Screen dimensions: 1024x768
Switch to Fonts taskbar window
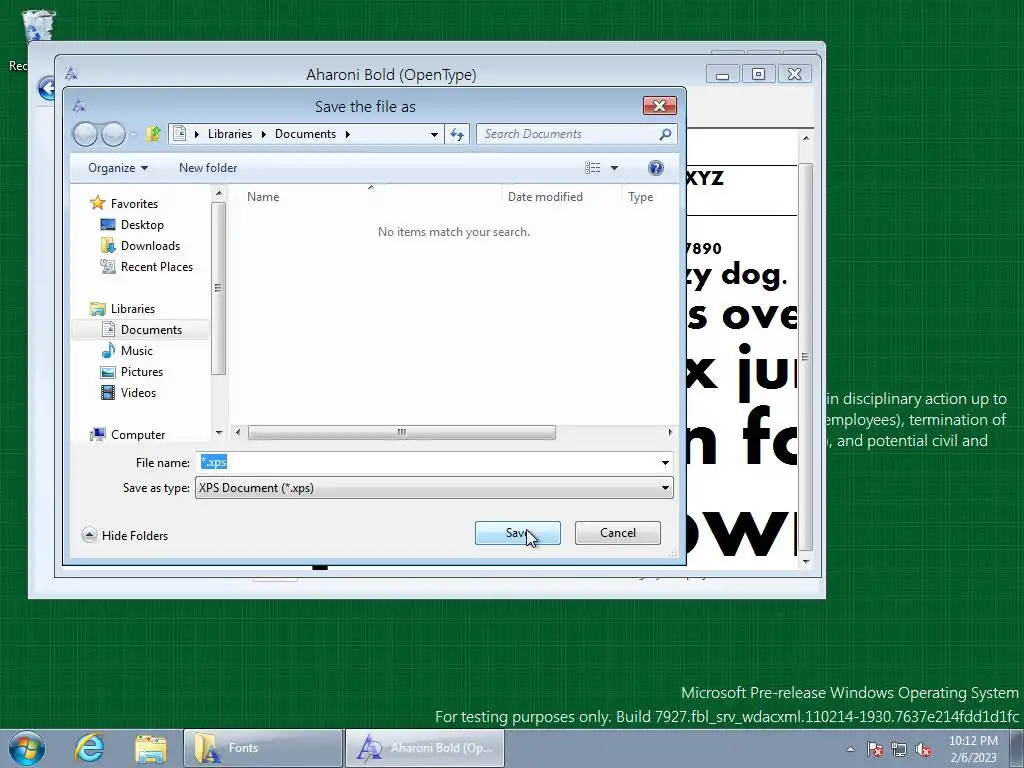[263, 748]
